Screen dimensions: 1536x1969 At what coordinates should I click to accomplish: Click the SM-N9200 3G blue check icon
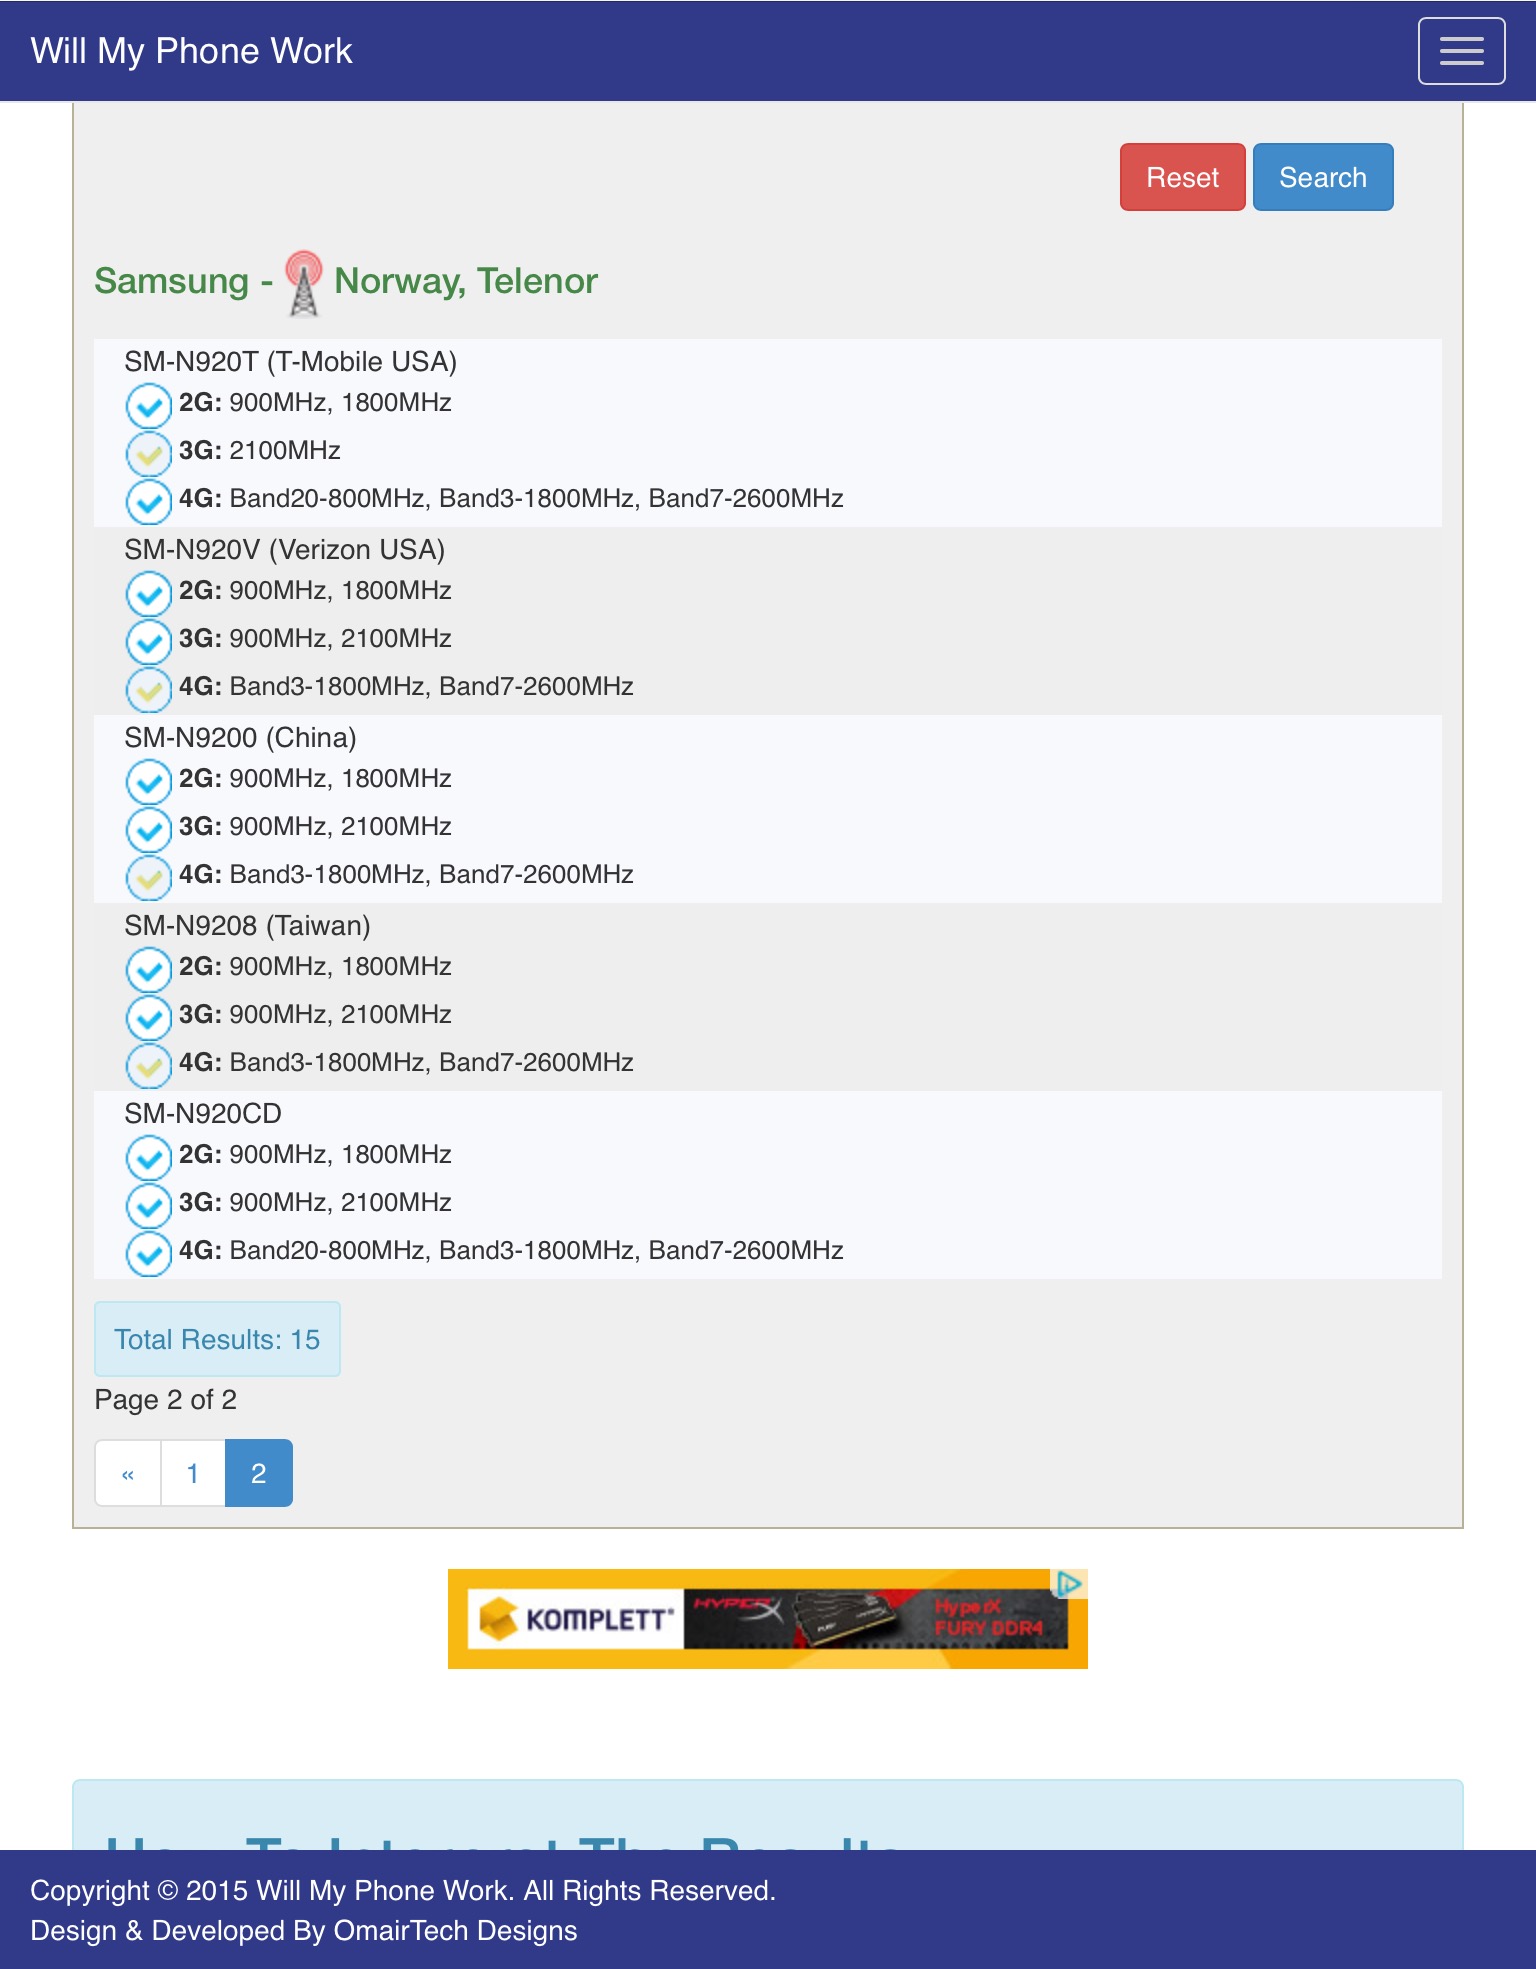pos(149,829)
